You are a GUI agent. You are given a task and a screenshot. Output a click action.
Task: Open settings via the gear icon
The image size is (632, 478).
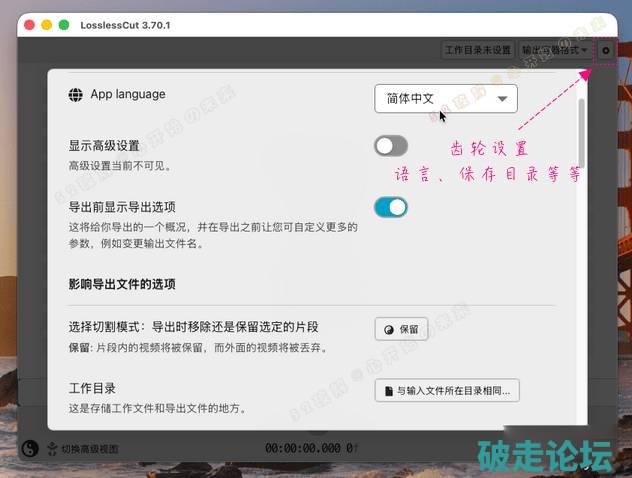click(x=605, y=50)
